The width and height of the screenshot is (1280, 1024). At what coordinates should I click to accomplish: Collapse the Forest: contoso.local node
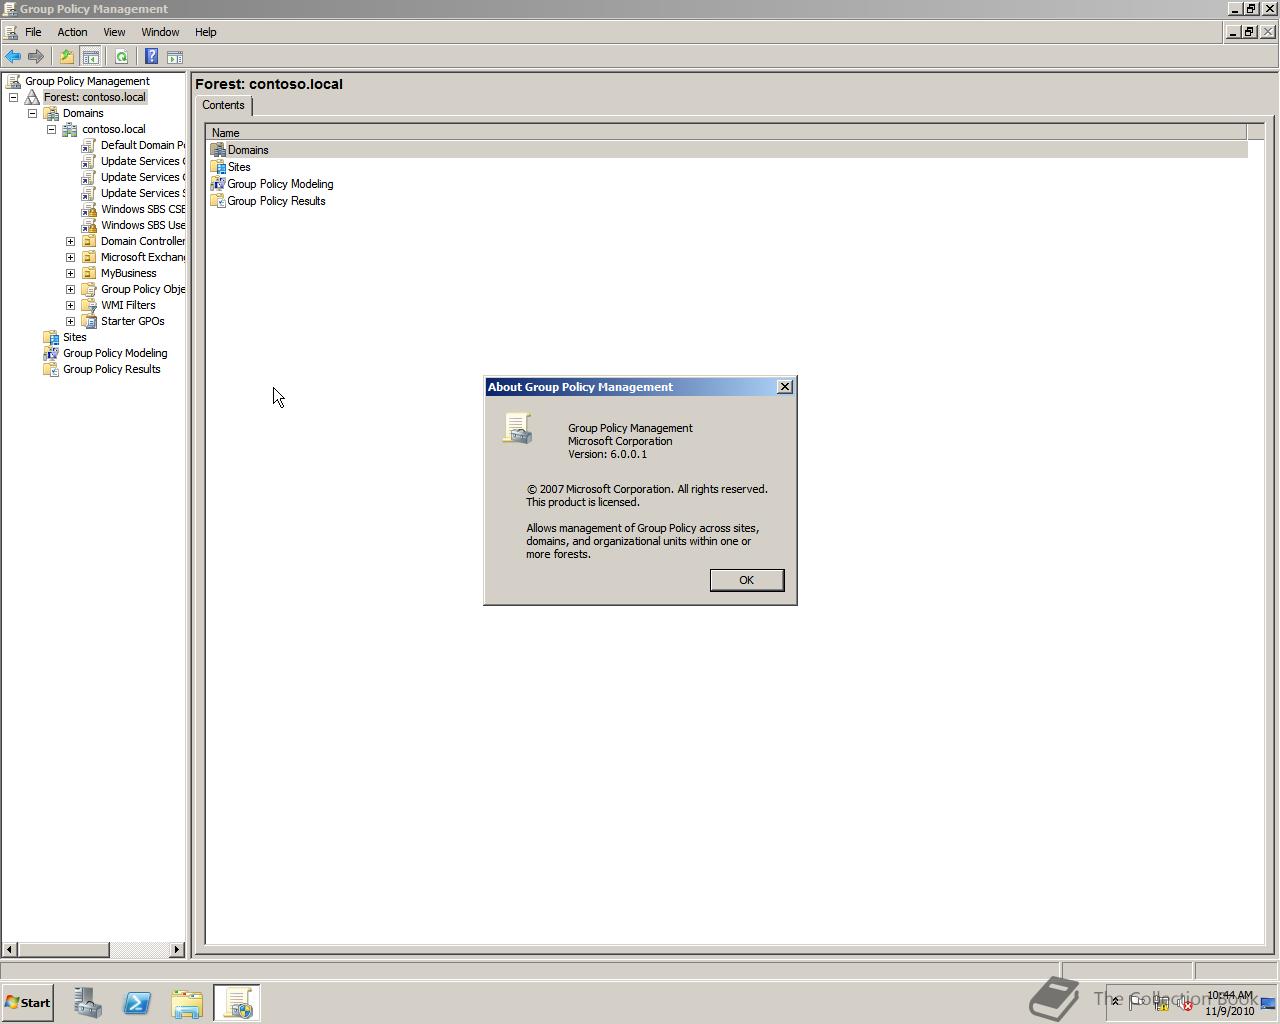14,97
